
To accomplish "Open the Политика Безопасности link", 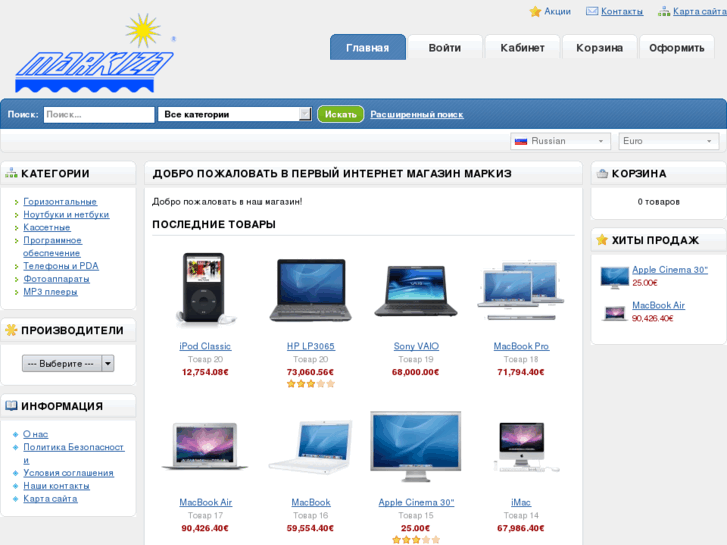I will pos(73,453).
